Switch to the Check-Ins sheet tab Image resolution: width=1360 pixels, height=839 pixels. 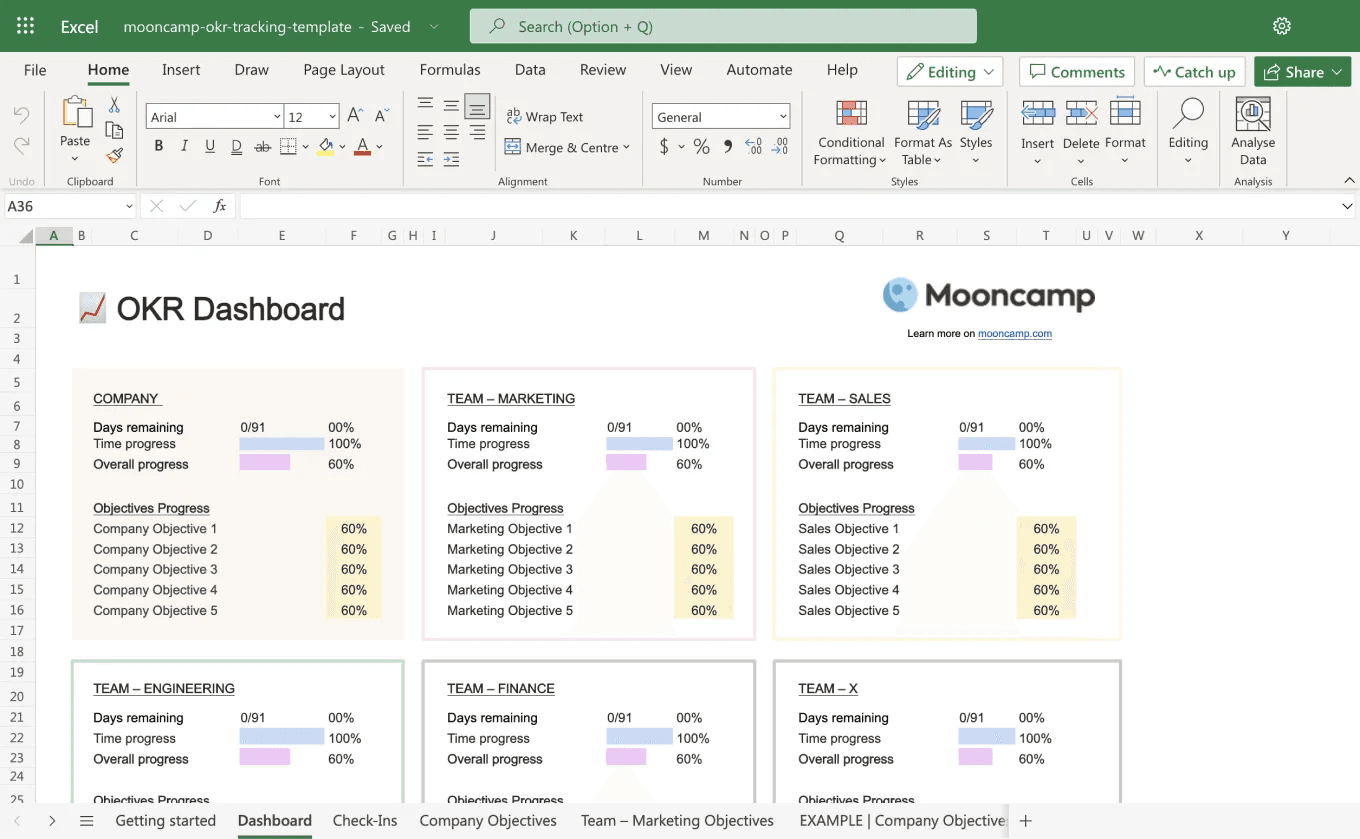365,820
